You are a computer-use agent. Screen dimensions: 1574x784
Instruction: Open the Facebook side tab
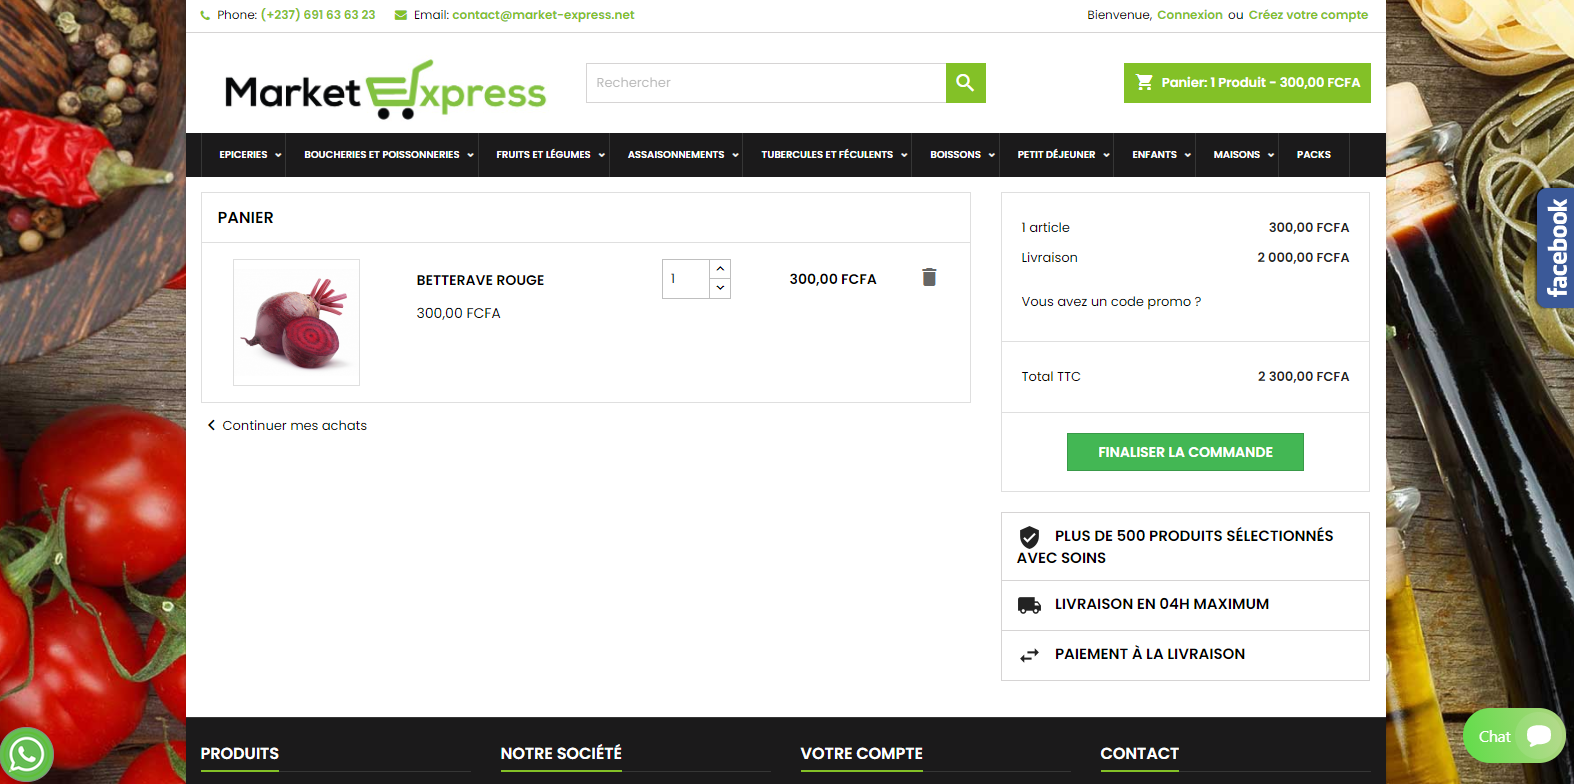click(x=1555, y=248)
